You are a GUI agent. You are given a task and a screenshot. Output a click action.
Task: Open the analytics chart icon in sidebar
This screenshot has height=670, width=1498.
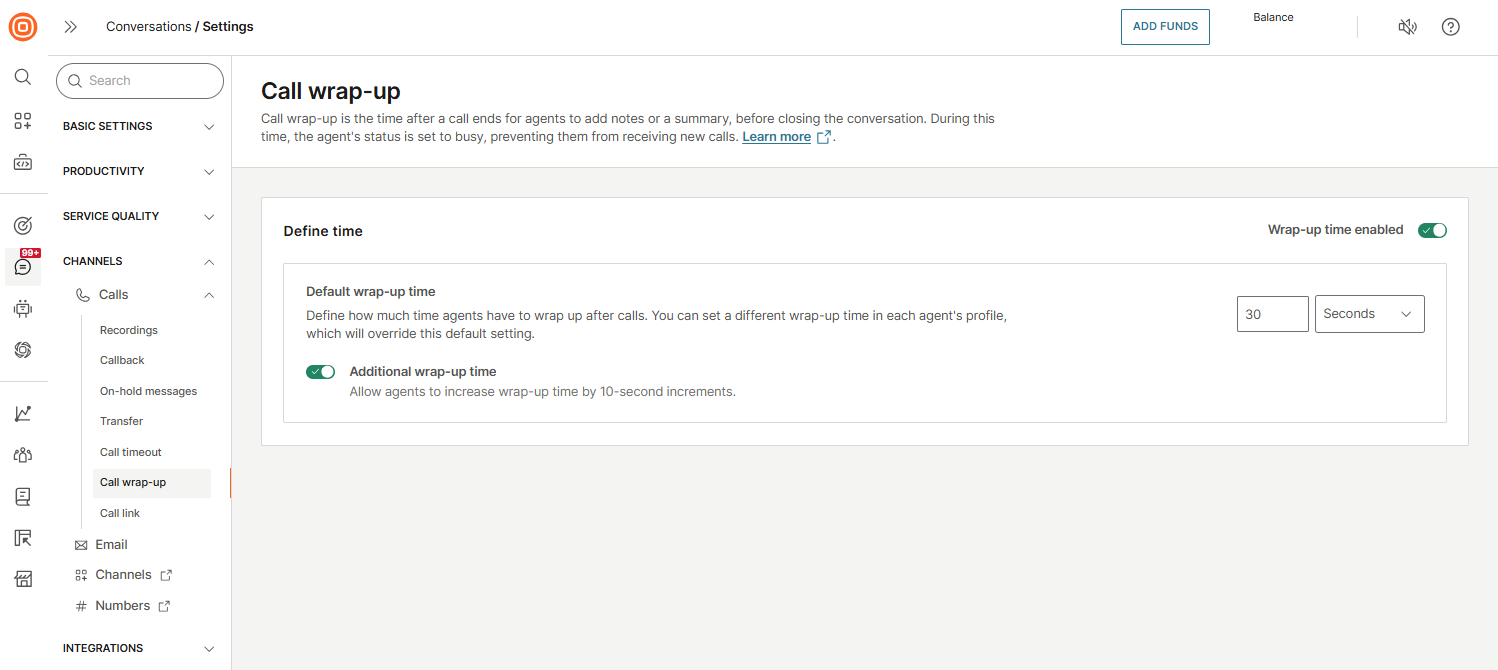click(x=23, y=413)
